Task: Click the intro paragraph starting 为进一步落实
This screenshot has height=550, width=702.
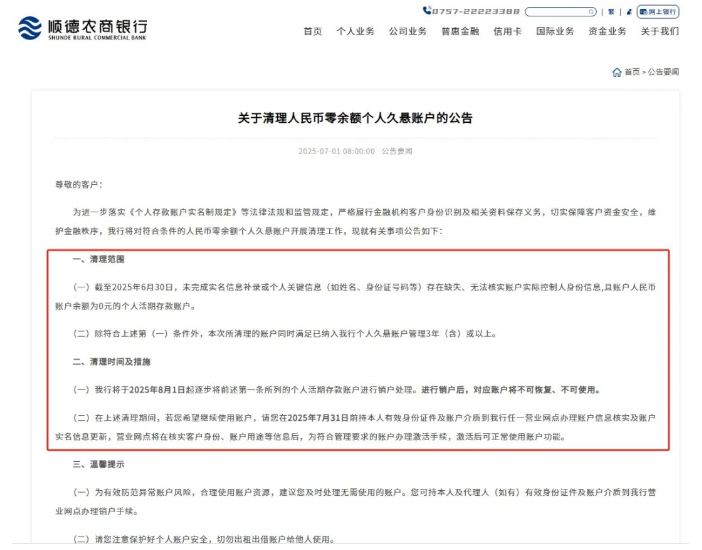Action: [x=355, y=222]
